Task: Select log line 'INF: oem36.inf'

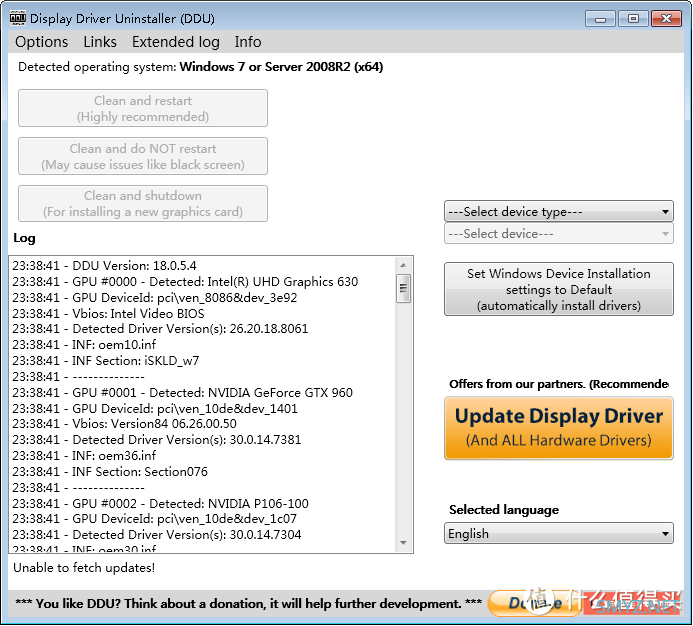Action: [84, 455]
